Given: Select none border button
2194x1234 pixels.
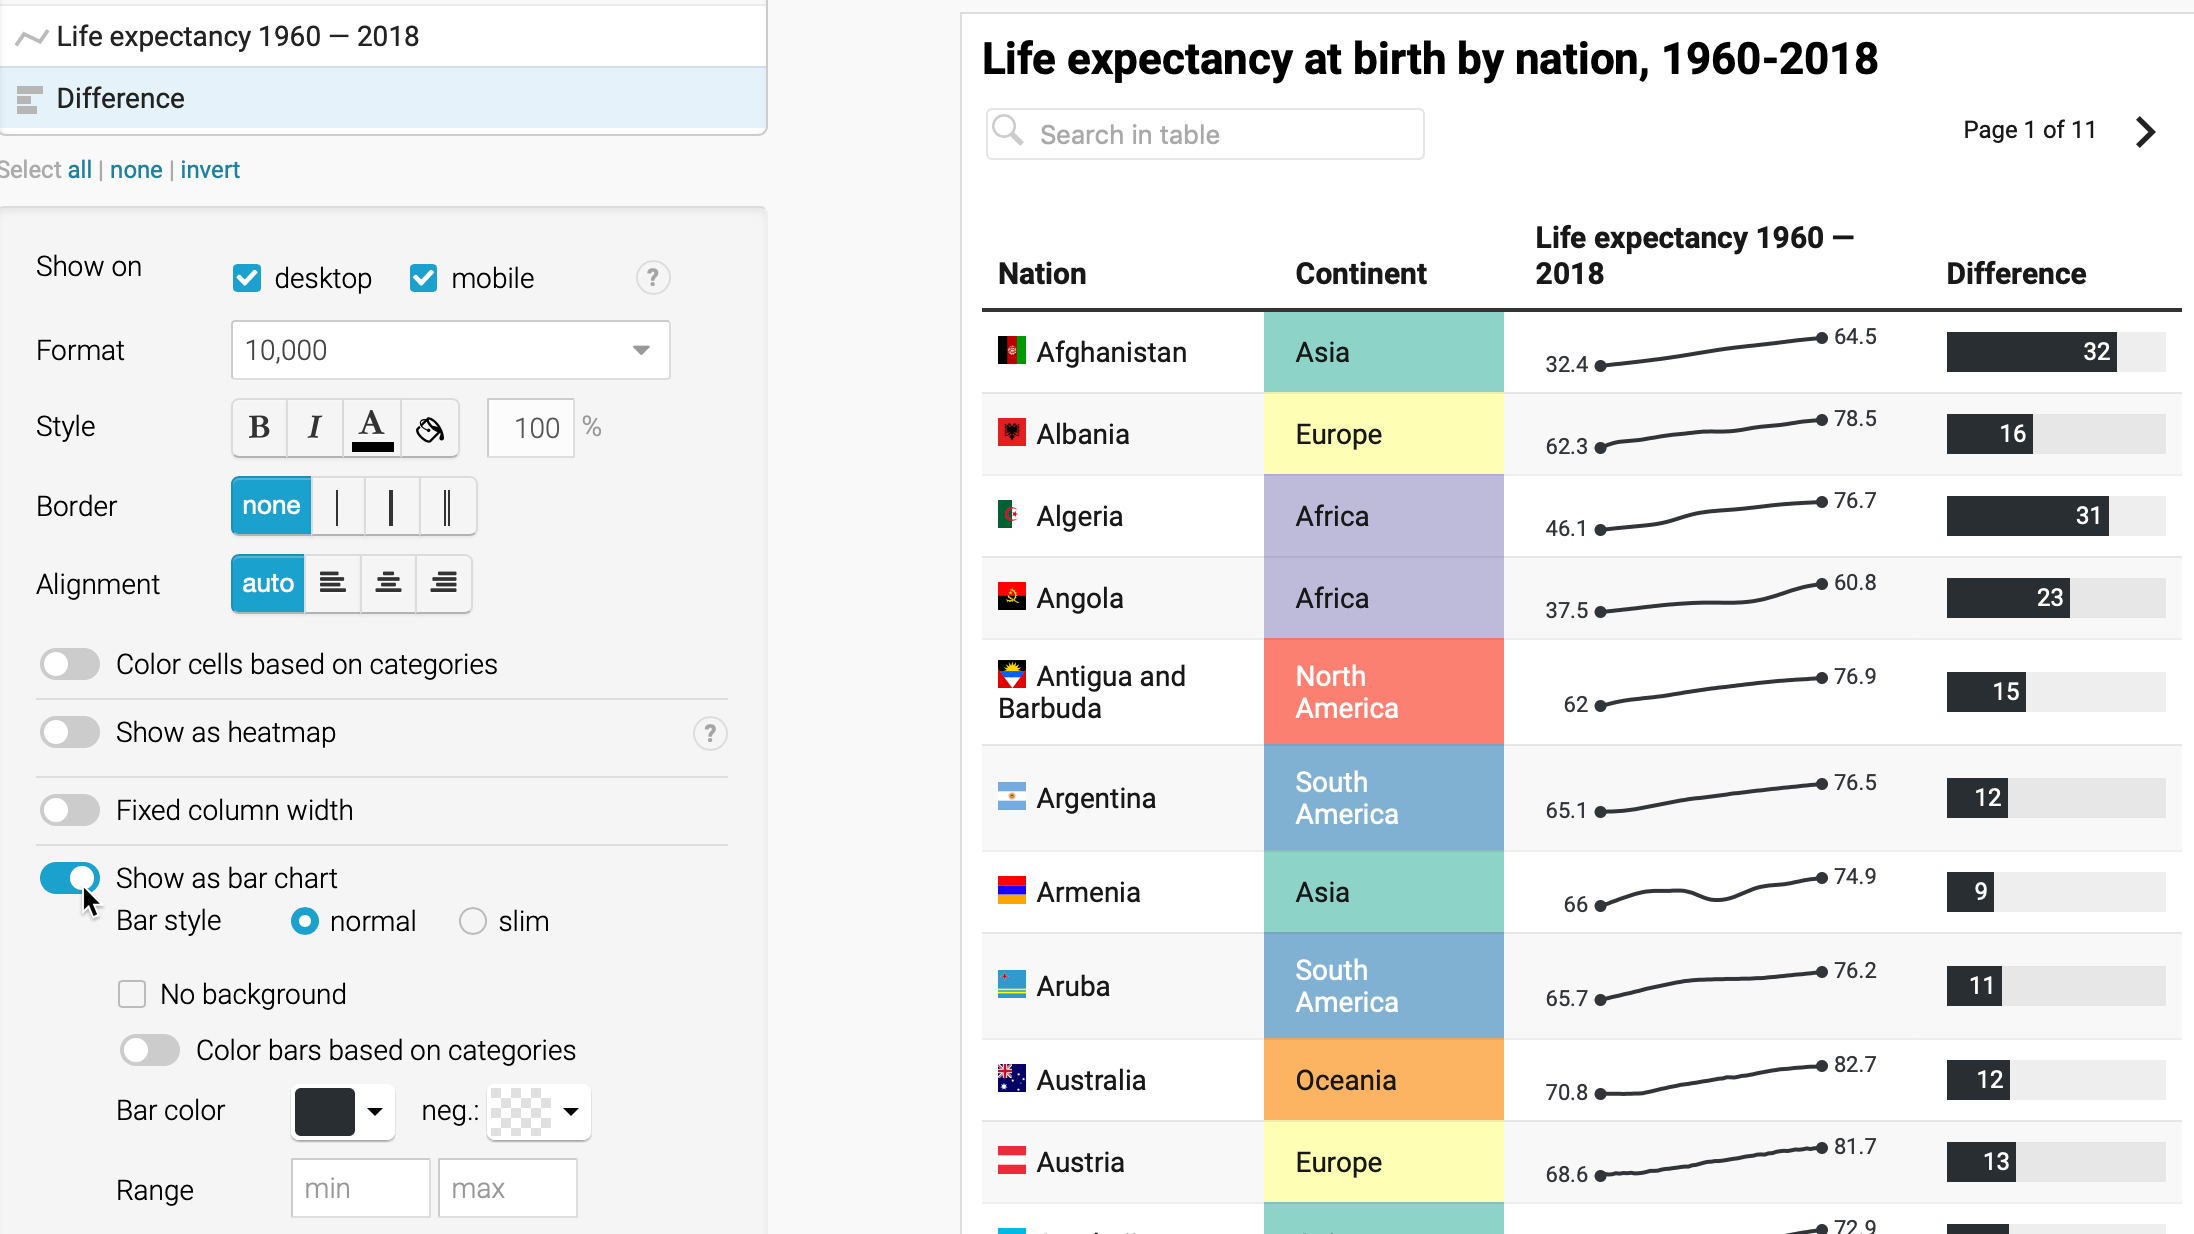Looking at the screenshot, I should pyautogui.click(x=271, y=506).
